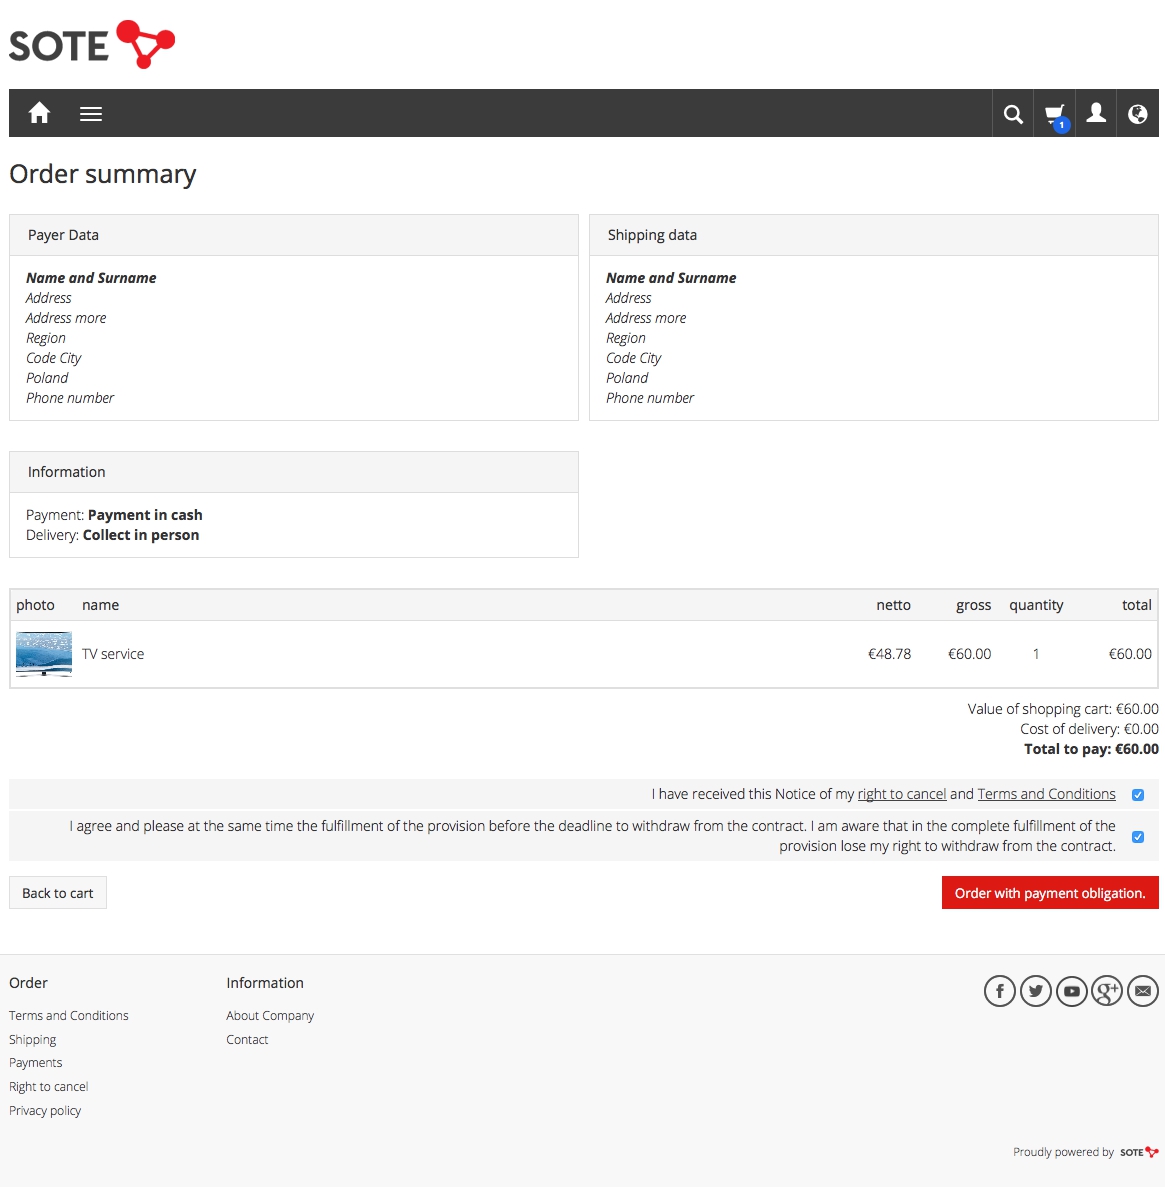Open footer Right to cancel link

tap(48, 1086)
